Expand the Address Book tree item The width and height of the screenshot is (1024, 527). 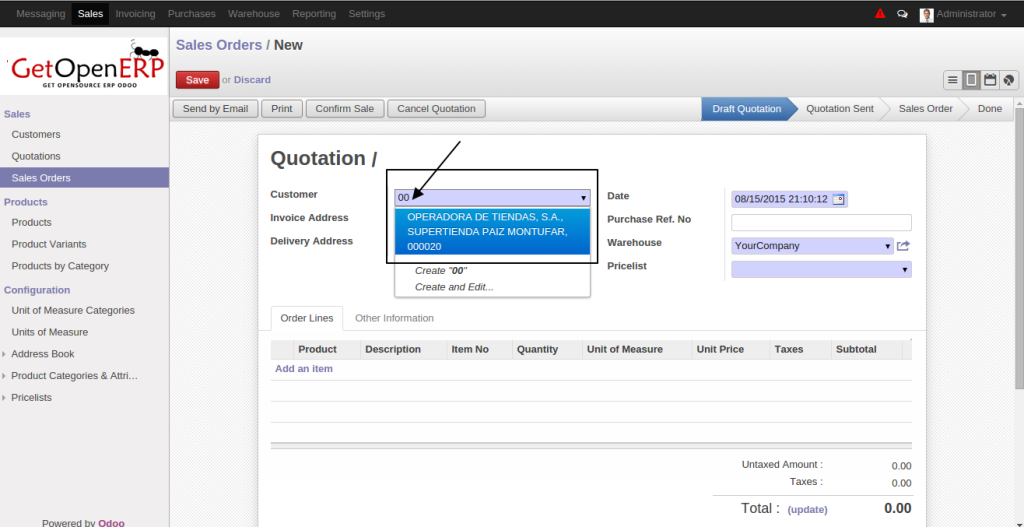pos(5,354)
